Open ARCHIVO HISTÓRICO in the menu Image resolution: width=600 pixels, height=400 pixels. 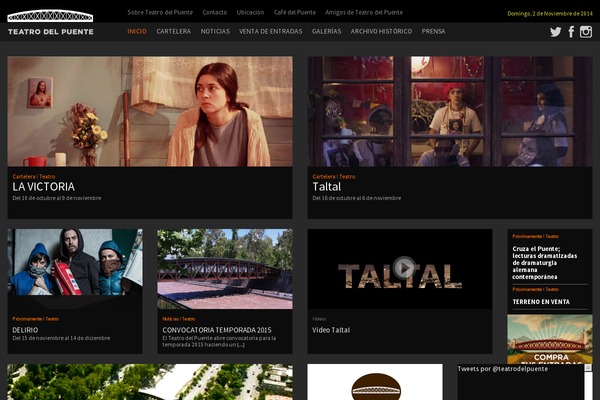click(381, 31)
